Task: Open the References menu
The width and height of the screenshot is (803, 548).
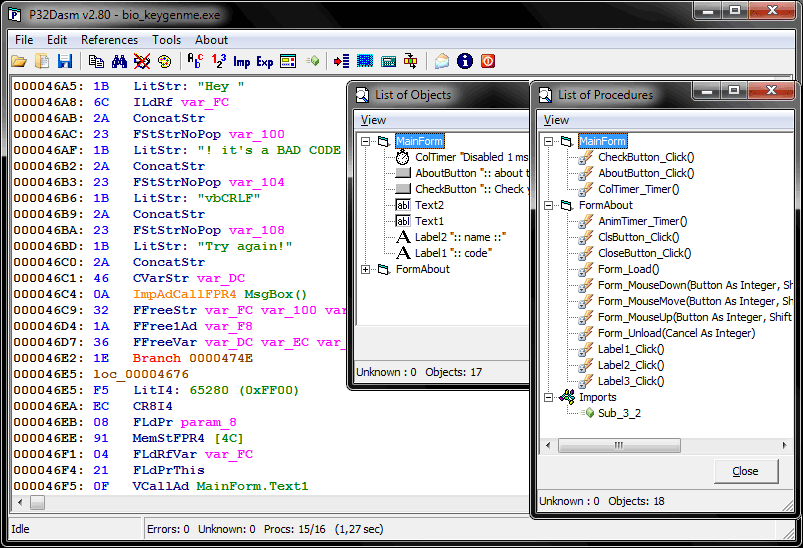Action: point(110,40)
